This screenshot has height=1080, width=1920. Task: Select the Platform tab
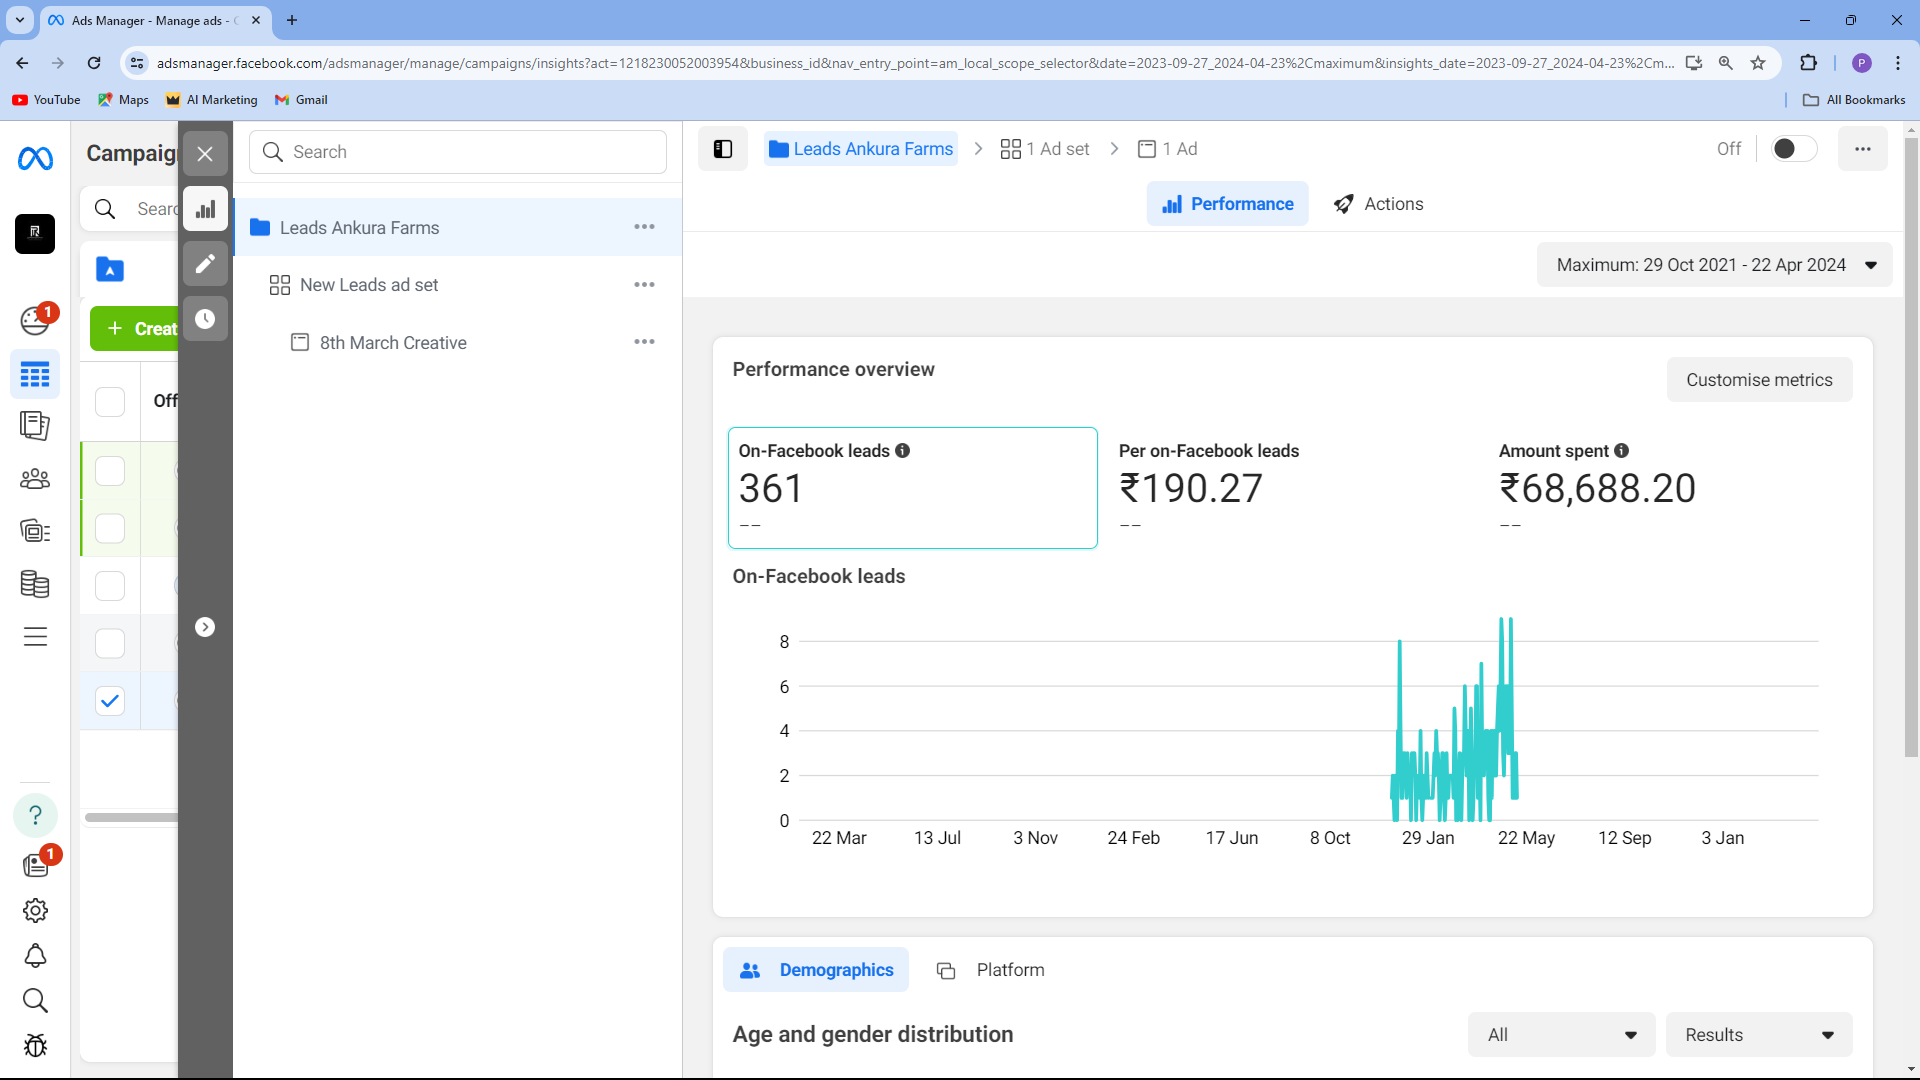point(990,970)
